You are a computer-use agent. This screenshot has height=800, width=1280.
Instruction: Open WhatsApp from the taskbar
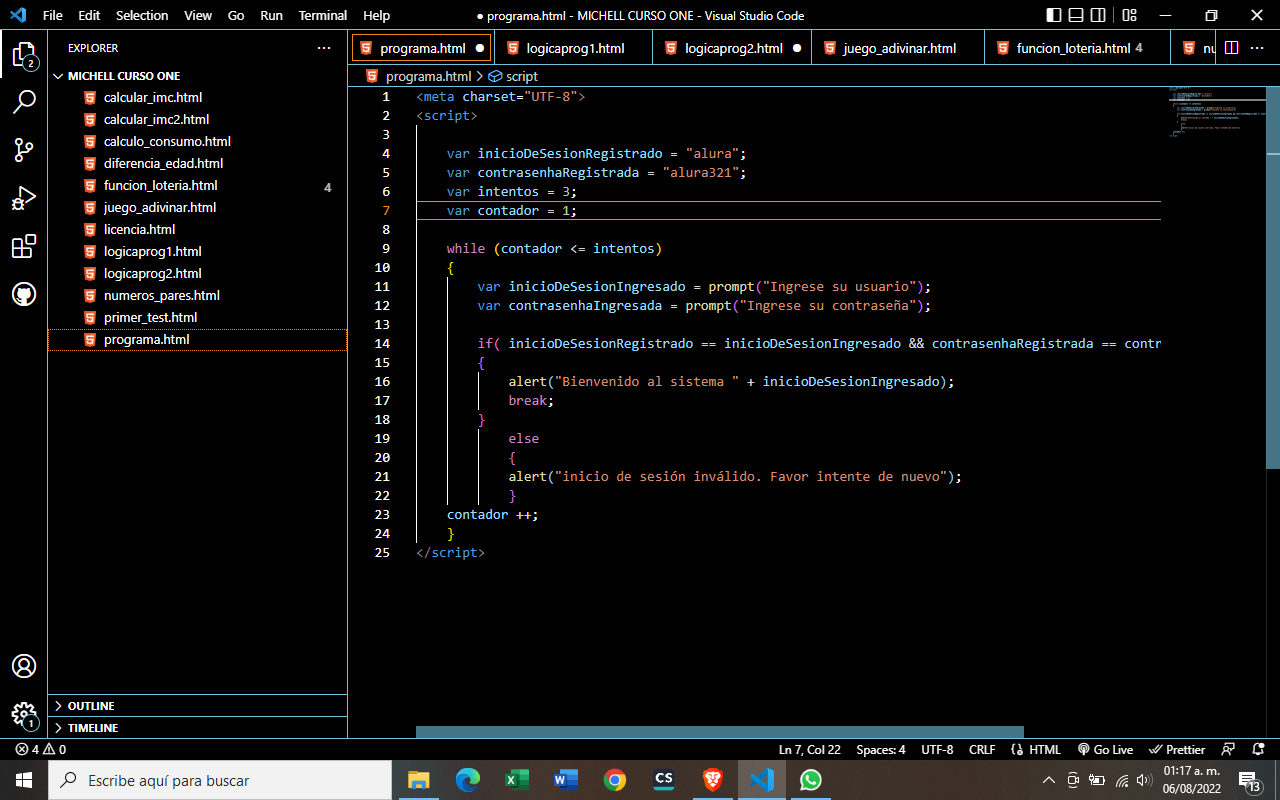coord(810,780)
